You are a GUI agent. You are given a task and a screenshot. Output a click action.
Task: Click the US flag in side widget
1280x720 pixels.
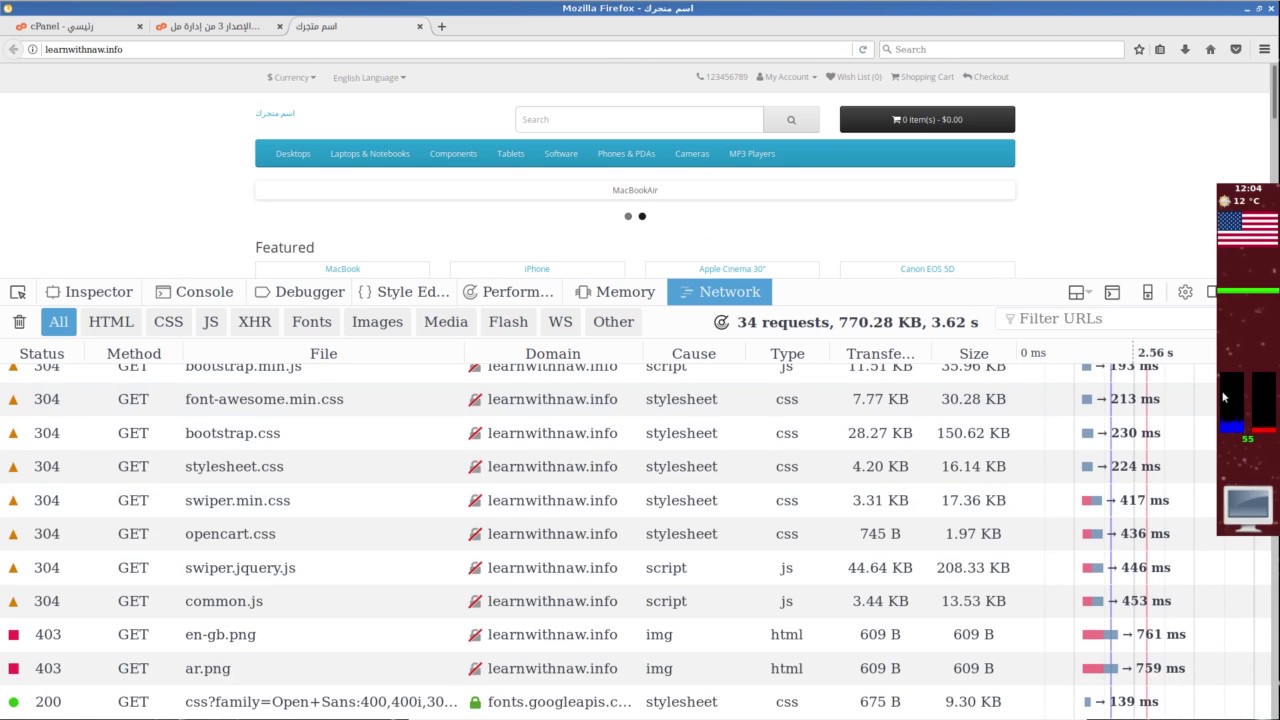pyautogui.click(x=1248, y=228)
